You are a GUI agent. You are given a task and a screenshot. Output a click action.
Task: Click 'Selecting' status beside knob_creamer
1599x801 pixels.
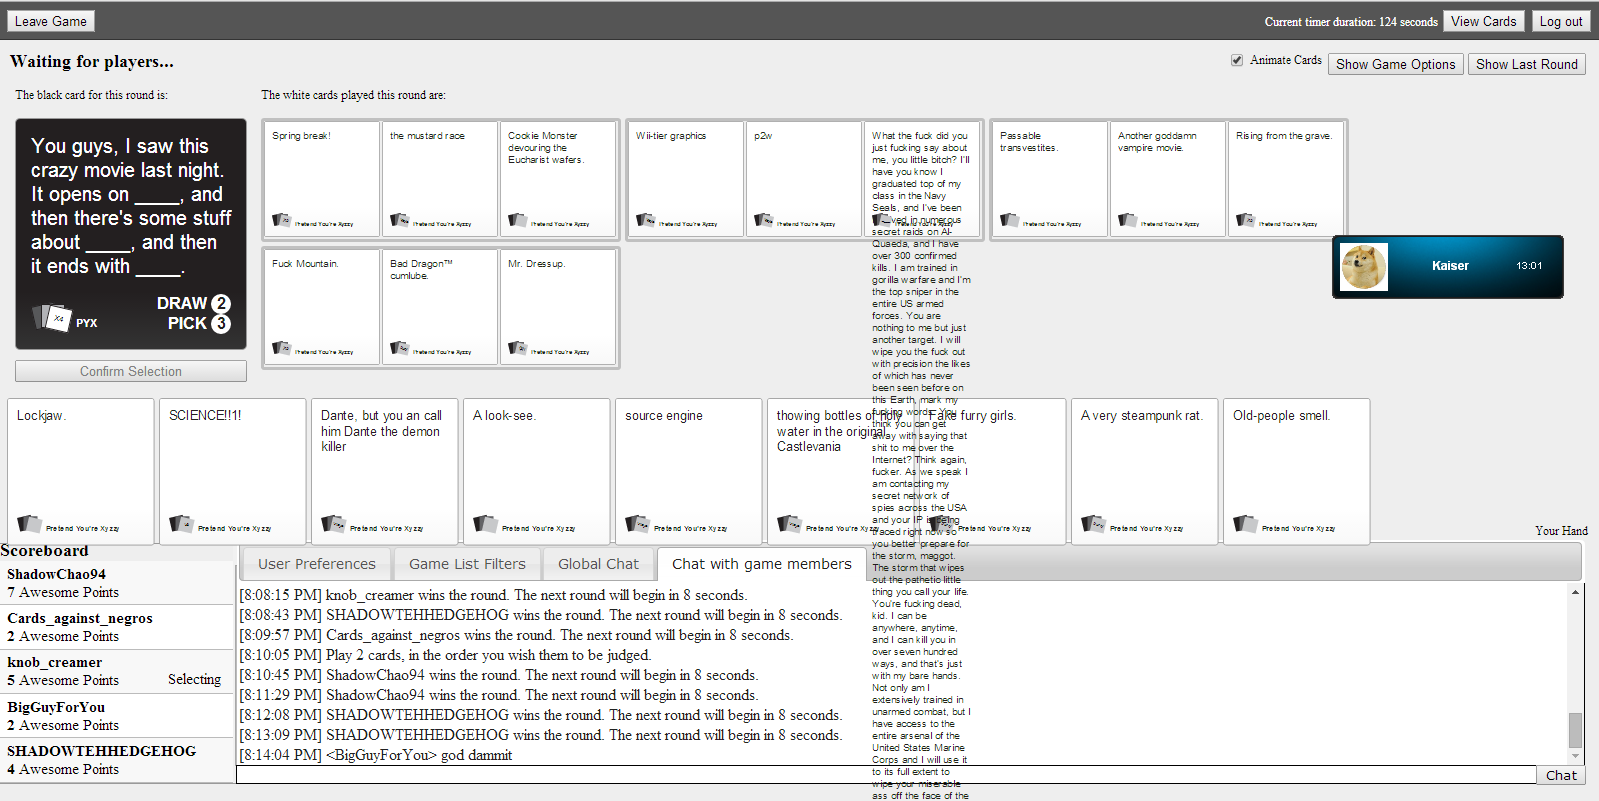coord(194,680)
